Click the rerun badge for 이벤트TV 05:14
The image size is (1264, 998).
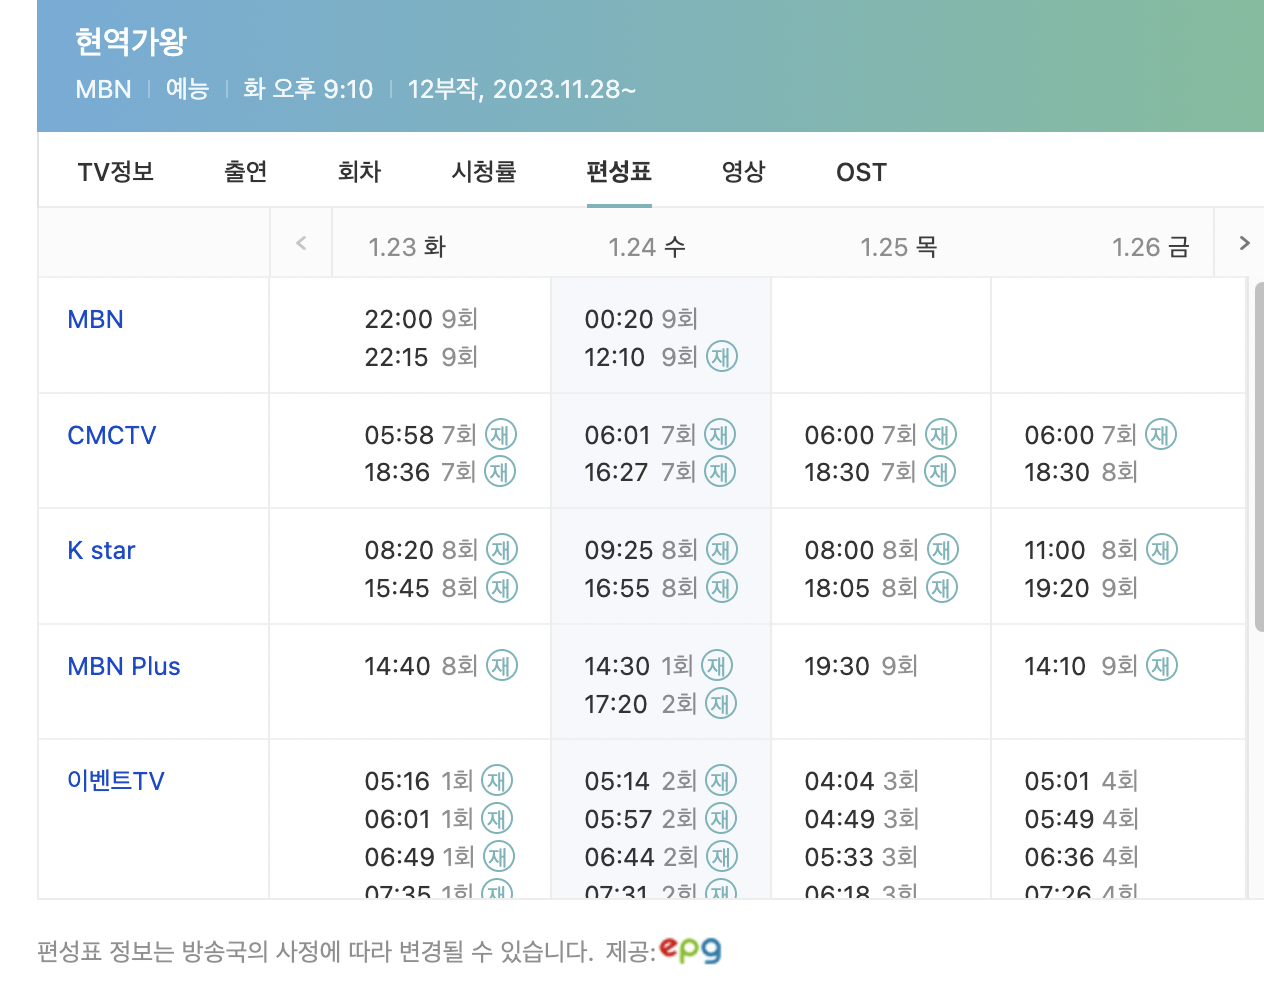[721, 781]
